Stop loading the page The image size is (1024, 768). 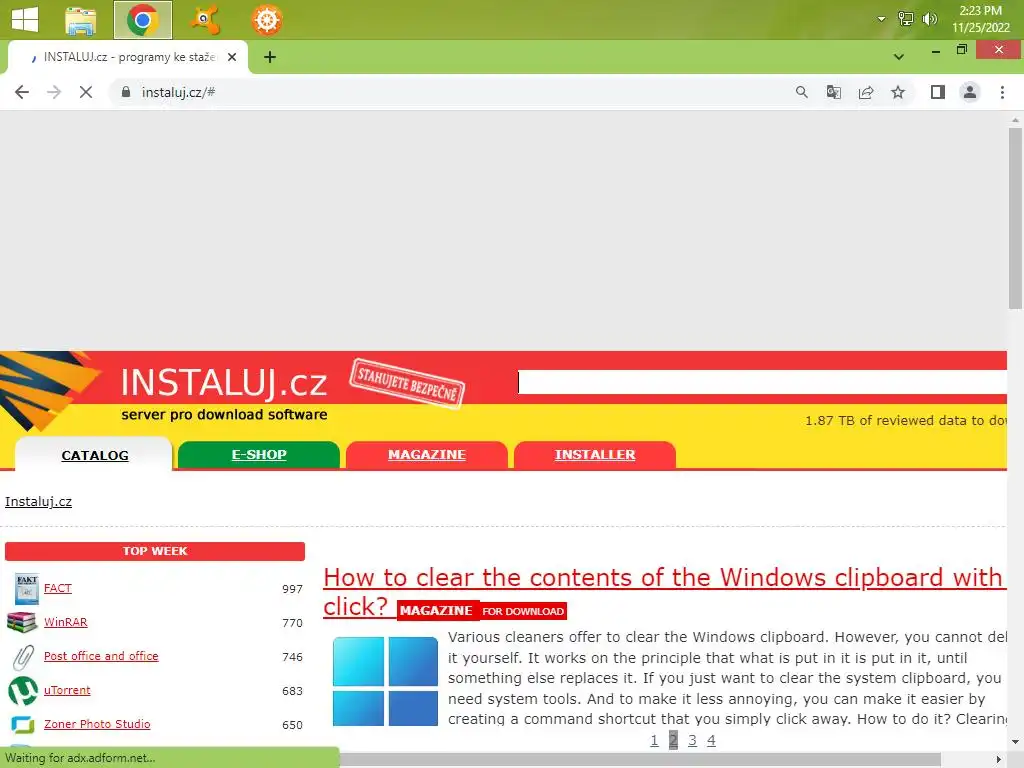(x=86, y=92)
